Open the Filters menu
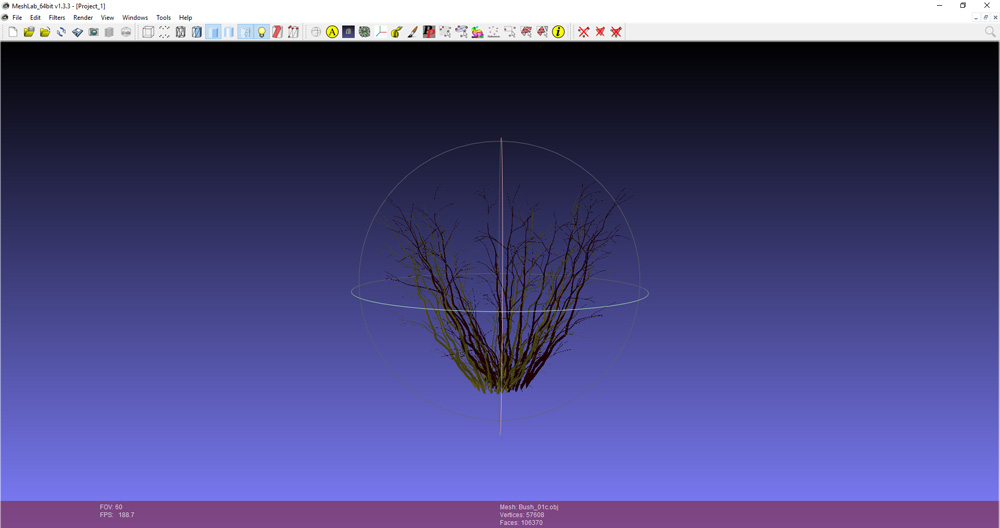 [57, 18]
